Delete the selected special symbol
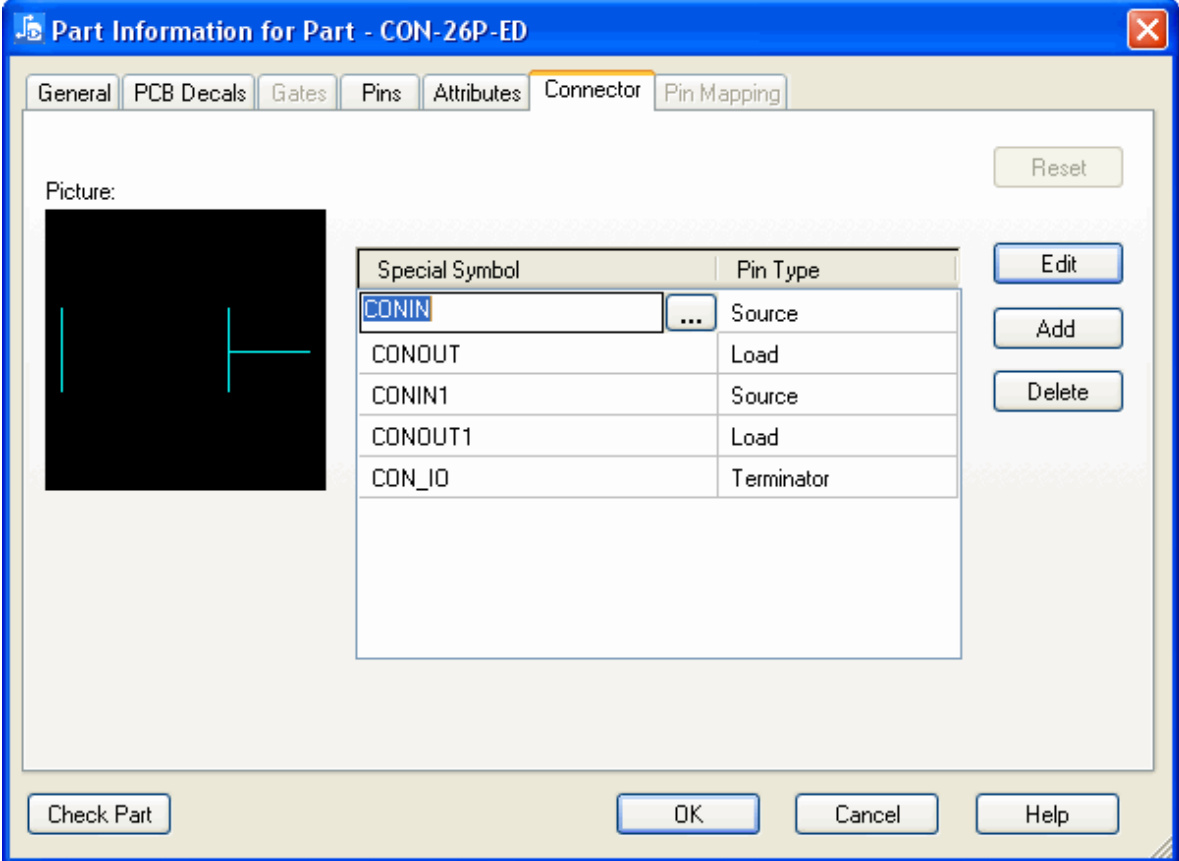Viewport: 1179px width, 861px height. point(1057,392)
